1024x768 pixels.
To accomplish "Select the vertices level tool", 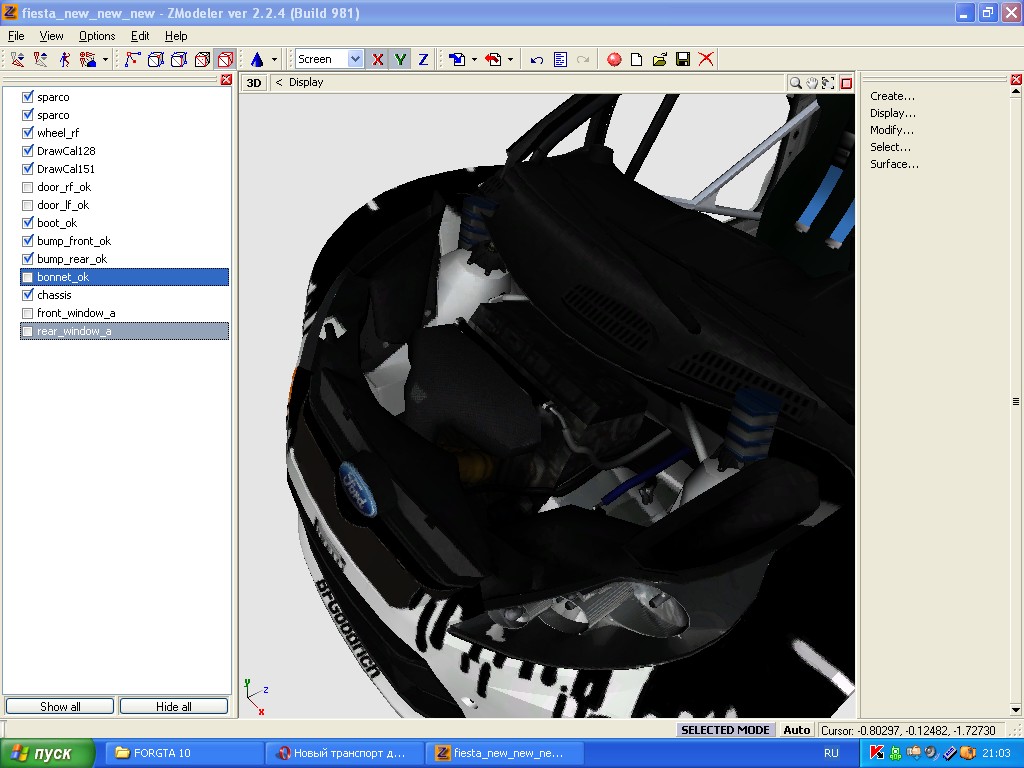I will click(x=132, y=60).
